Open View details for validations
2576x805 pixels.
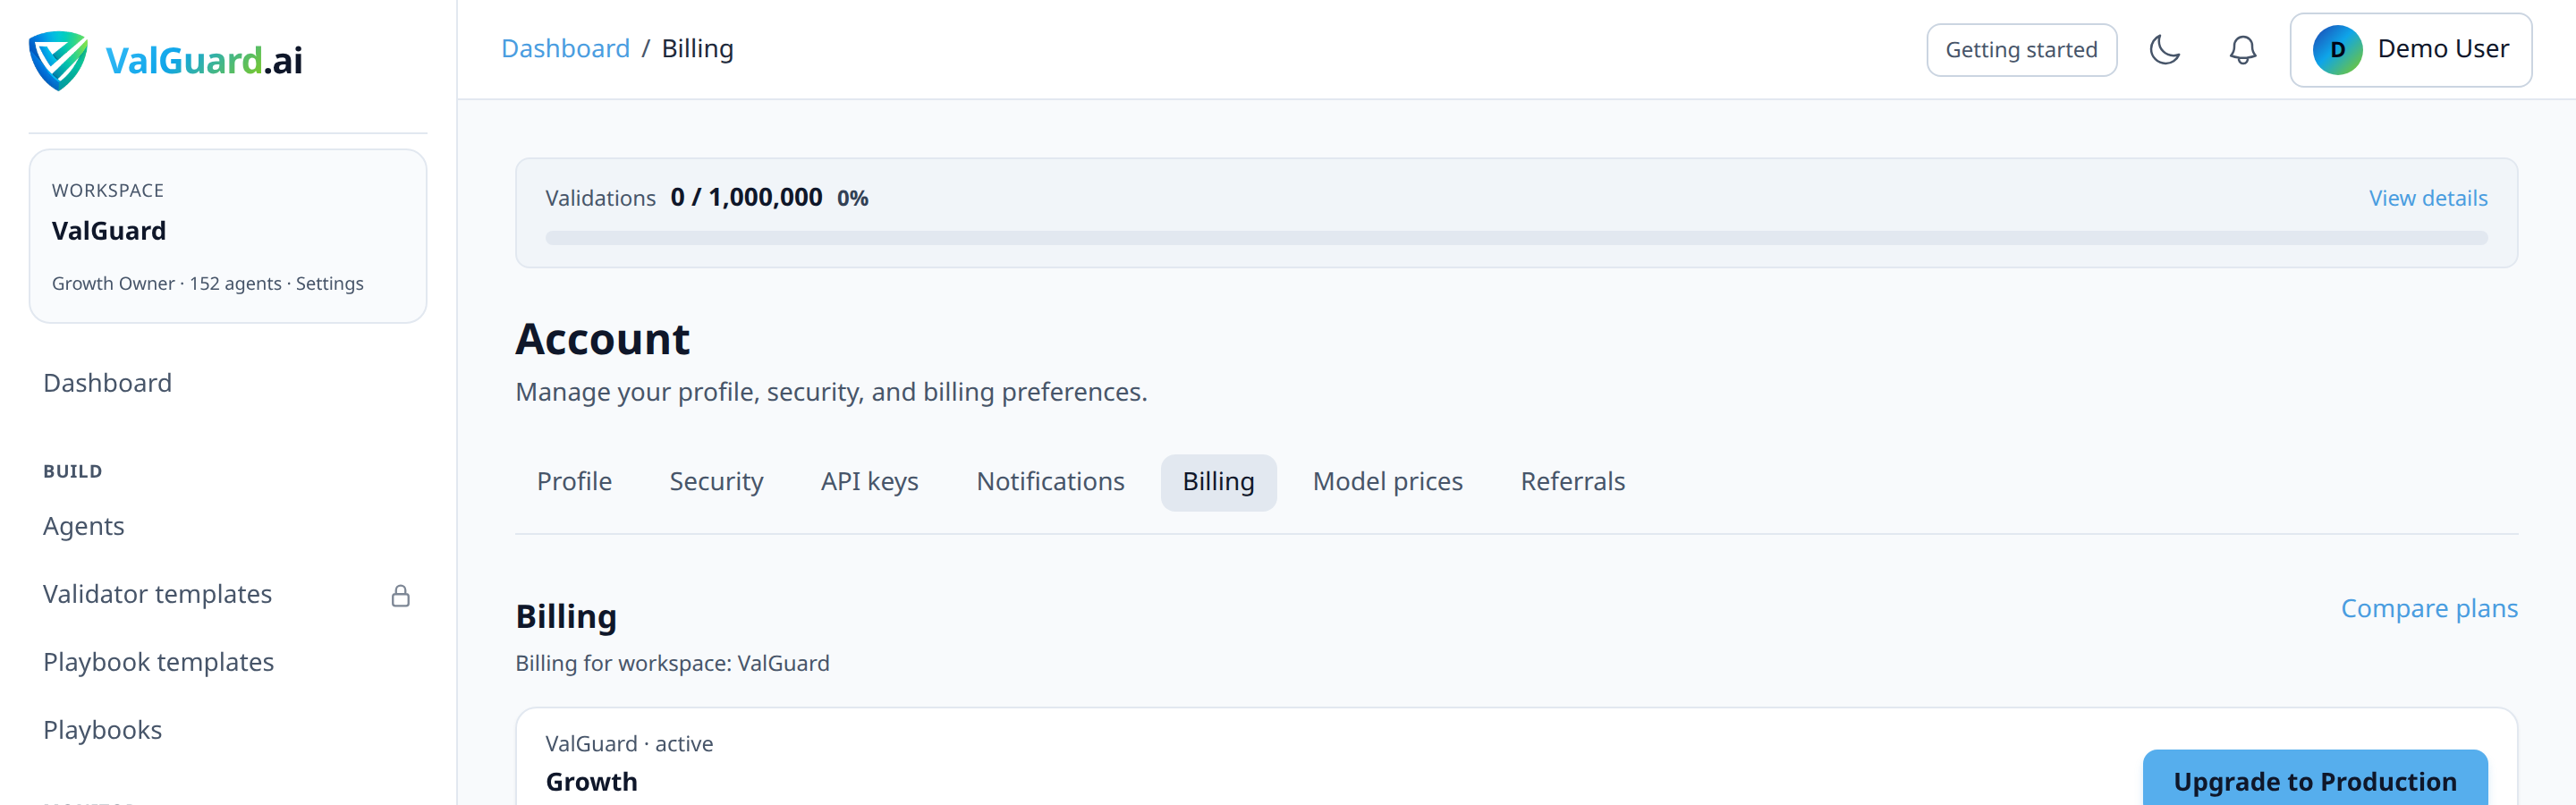pyautogui.click(x=2428, y=198)
